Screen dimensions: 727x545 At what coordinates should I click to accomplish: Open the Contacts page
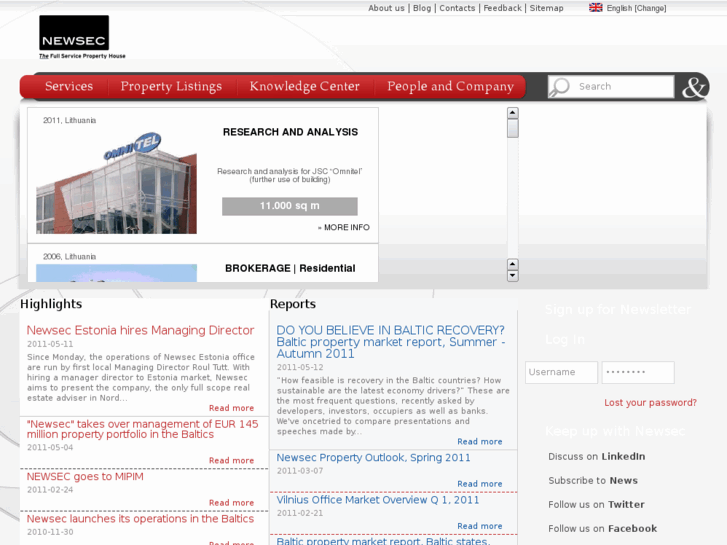coord(457,8)
